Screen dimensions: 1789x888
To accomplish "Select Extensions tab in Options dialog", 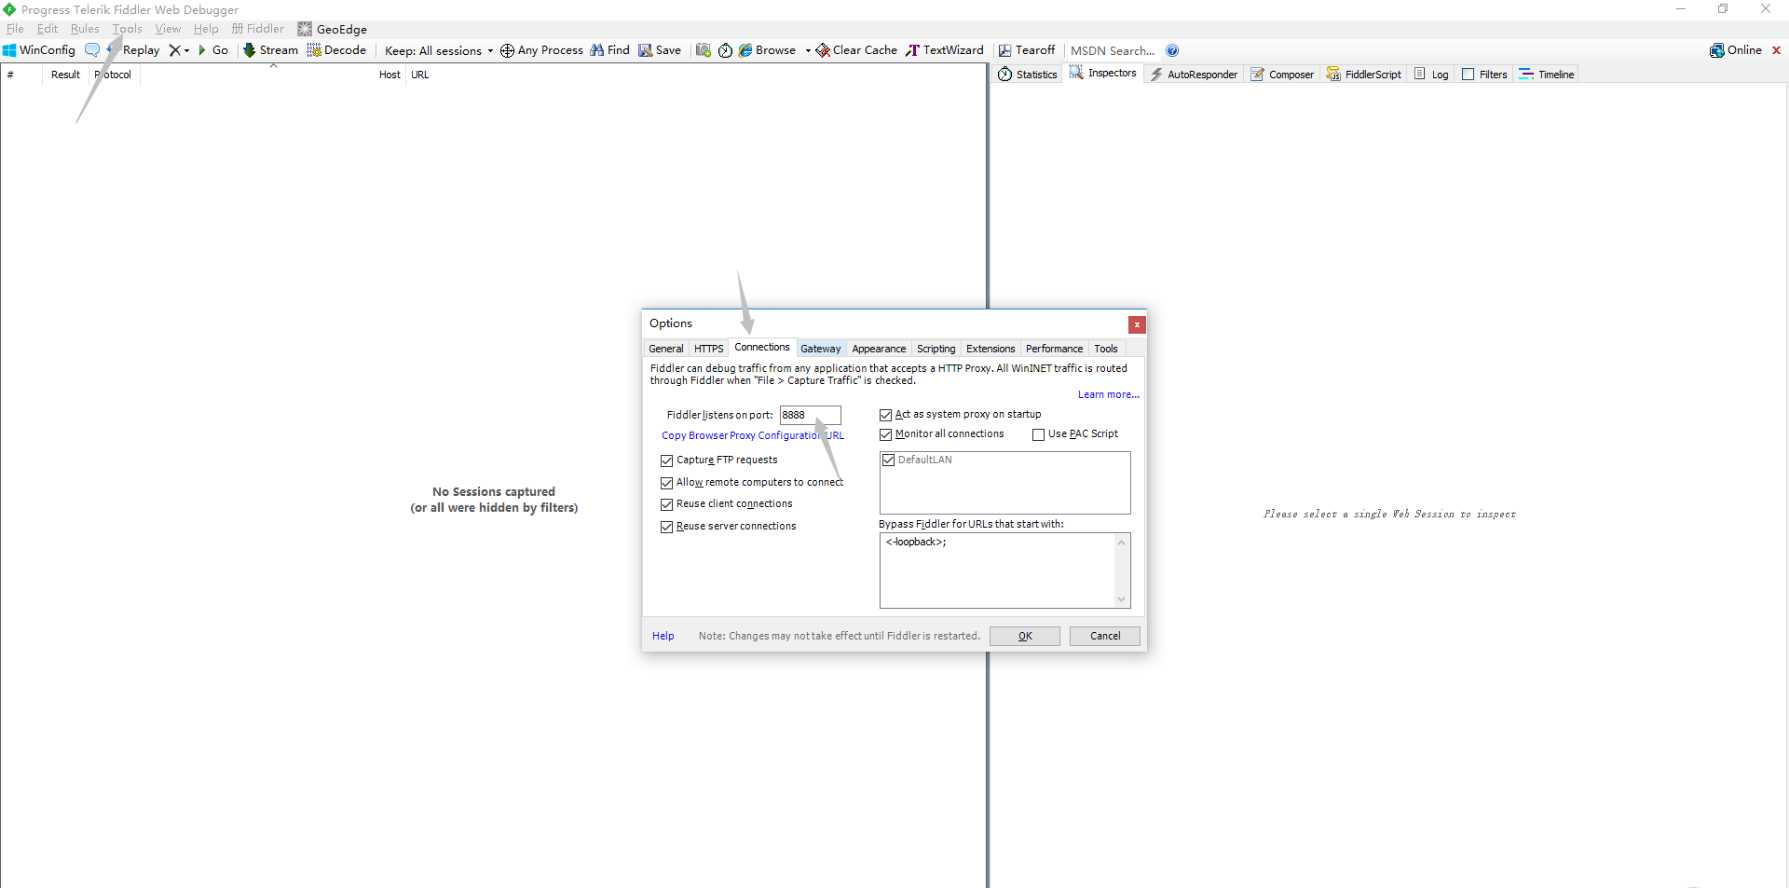I will (990, 349).
